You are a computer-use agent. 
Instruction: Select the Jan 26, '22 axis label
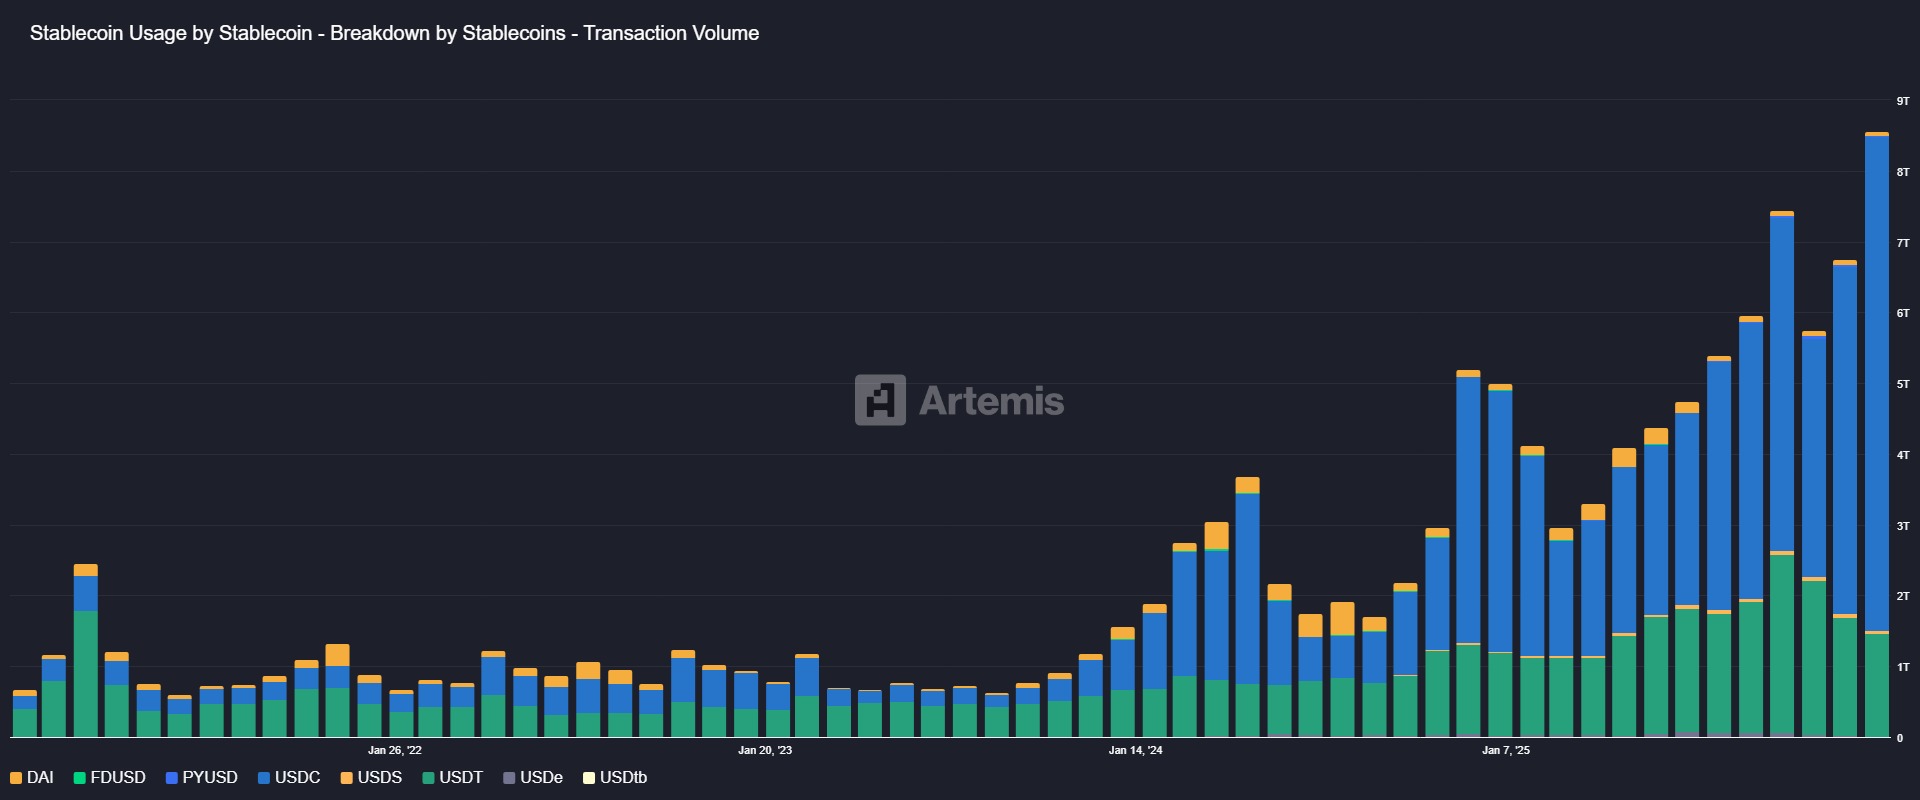(395, 750)
